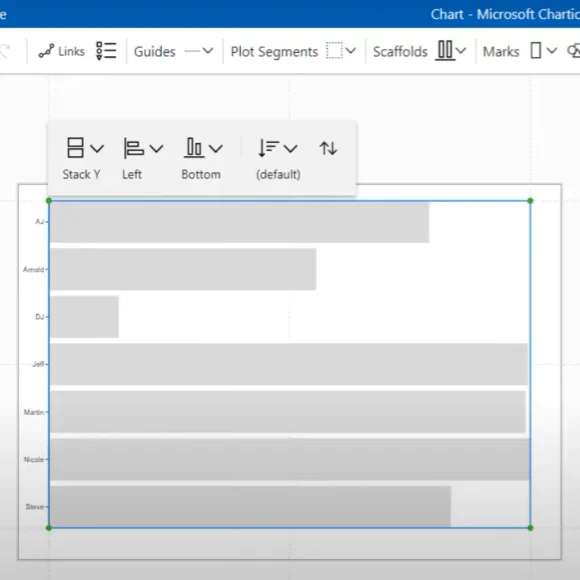Image resolution: width=580 pixels, height=580 pixels.
Task: Select the Guides dashed line icon
Action: coord(192,51)
